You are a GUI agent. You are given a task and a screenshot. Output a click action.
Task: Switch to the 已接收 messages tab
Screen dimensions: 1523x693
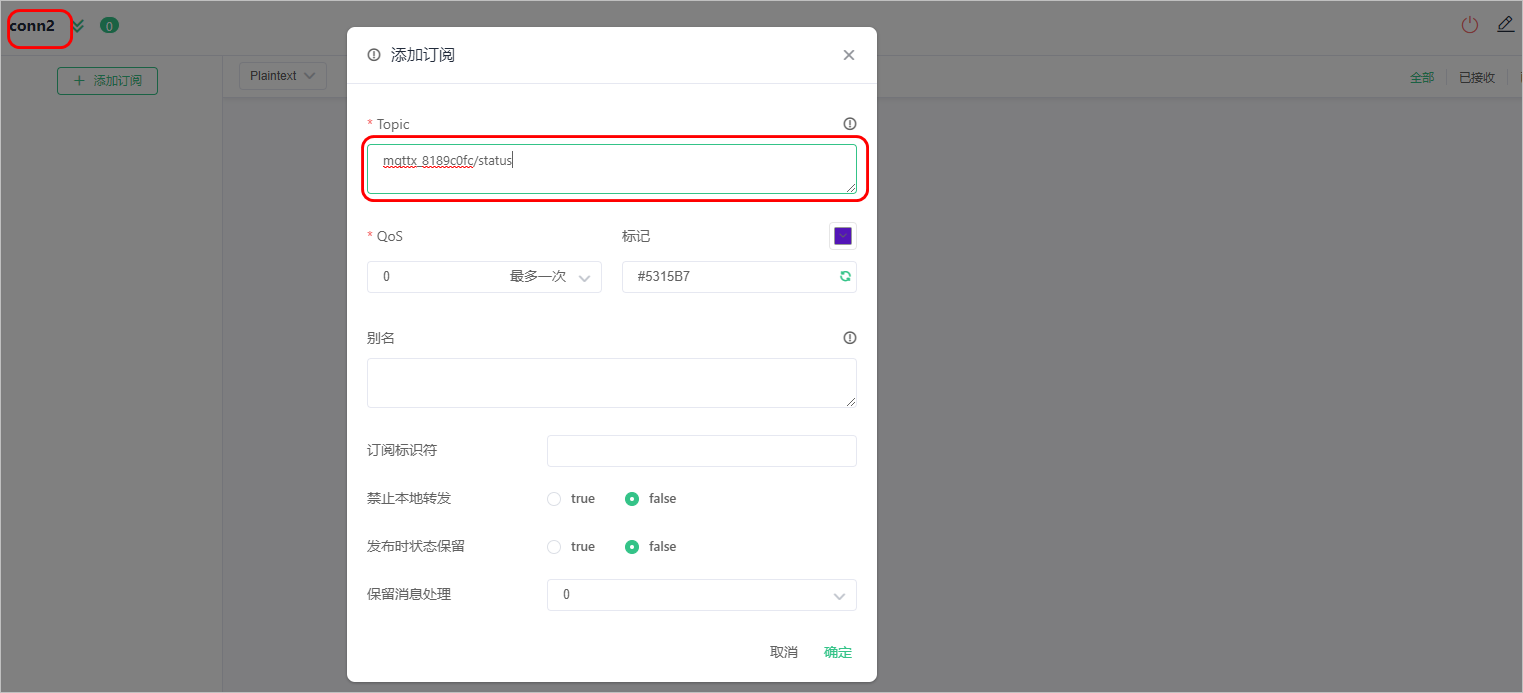point(1477,77)
